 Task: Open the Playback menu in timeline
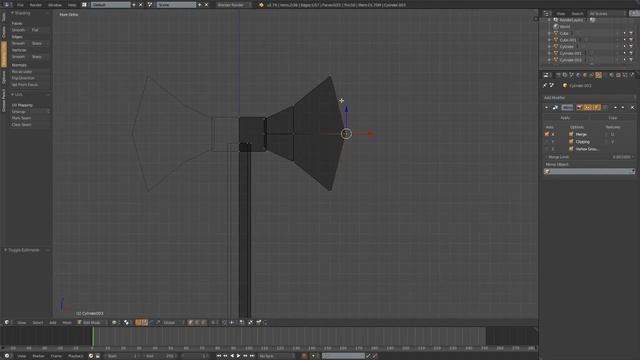(76, 356)
